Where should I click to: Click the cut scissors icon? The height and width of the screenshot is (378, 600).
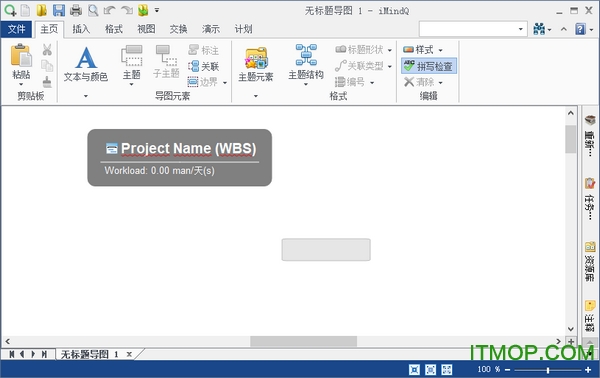[47, 50]
